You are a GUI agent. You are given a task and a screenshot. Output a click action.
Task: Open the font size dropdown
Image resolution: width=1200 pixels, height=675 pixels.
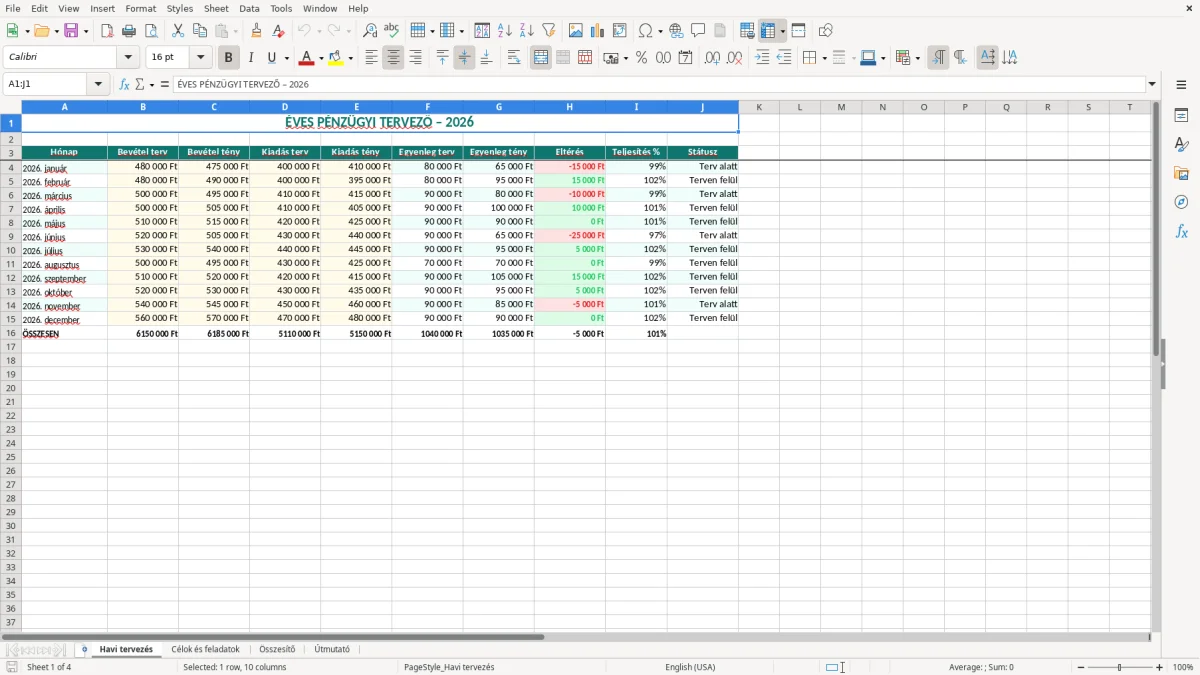point(200,58)
